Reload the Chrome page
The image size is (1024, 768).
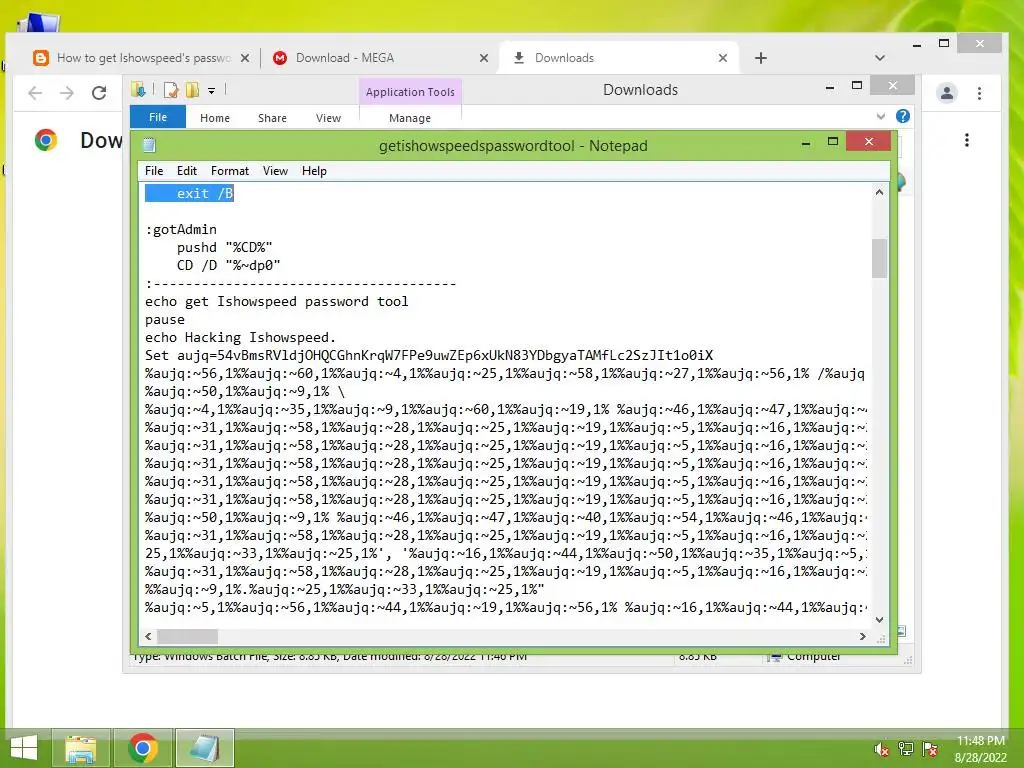tap(99, 93)
